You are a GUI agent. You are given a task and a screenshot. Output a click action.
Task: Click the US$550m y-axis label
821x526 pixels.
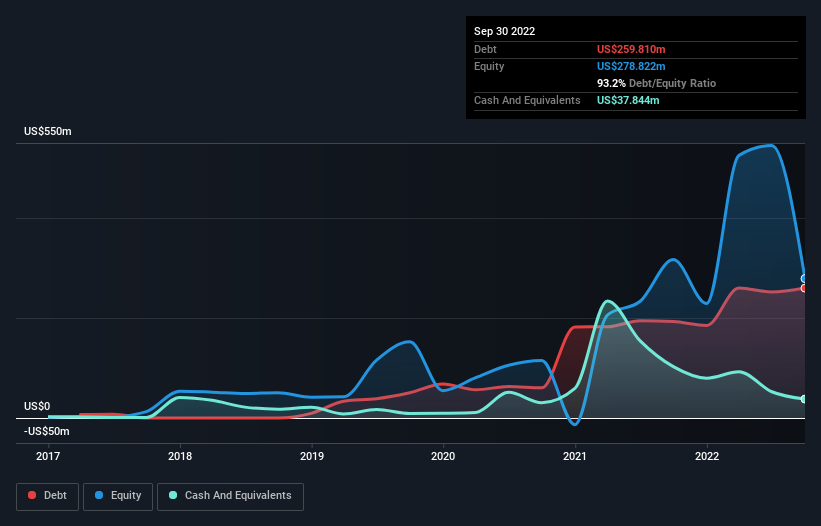[x=48, y=131]
